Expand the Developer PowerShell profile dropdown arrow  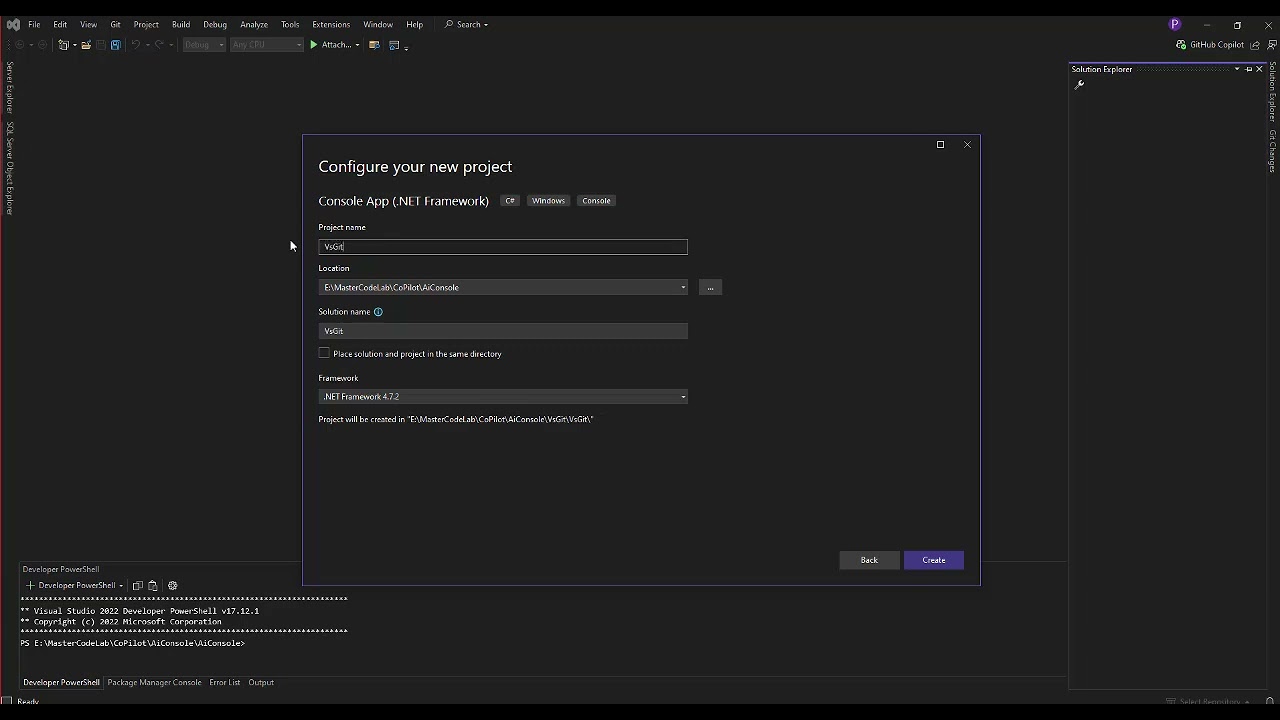[x=121, y=586]
